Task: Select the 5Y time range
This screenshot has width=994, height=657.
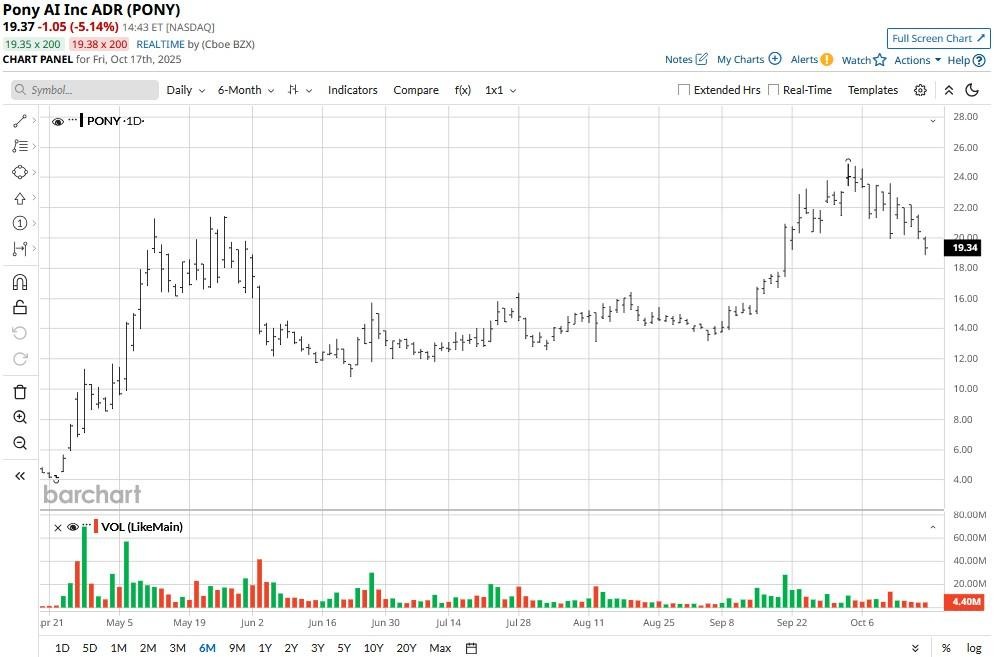Action: 344,647
